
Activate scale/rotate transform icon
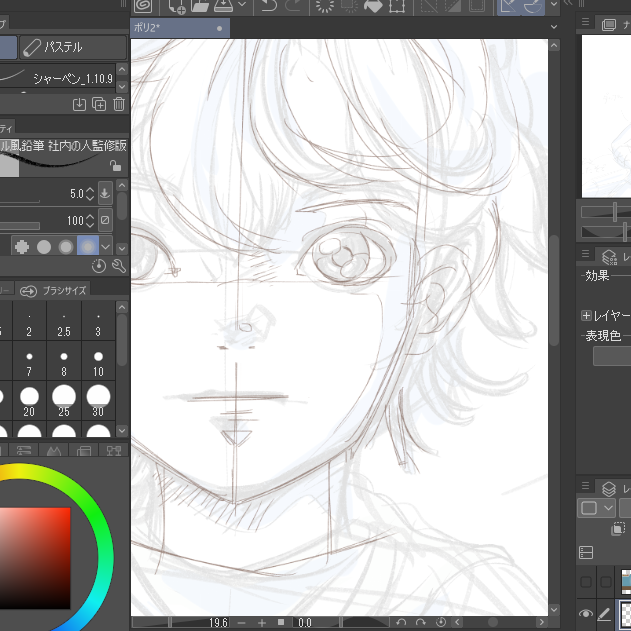click(397, 6)
